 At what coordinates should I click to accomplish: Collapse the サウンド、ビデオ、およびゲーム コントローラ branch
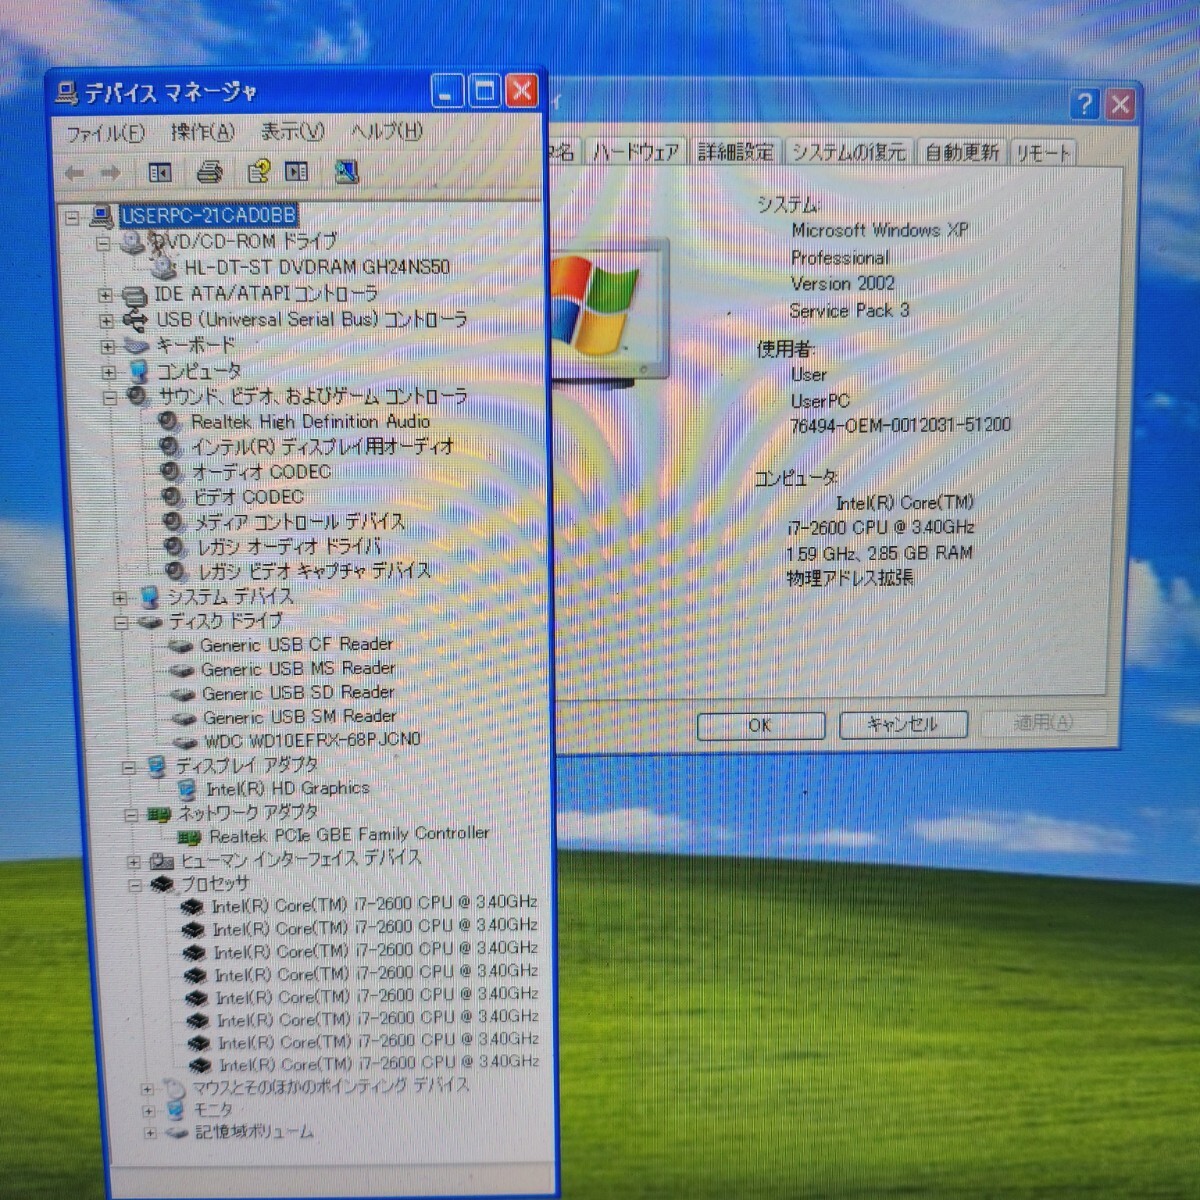tap(109, 398)
